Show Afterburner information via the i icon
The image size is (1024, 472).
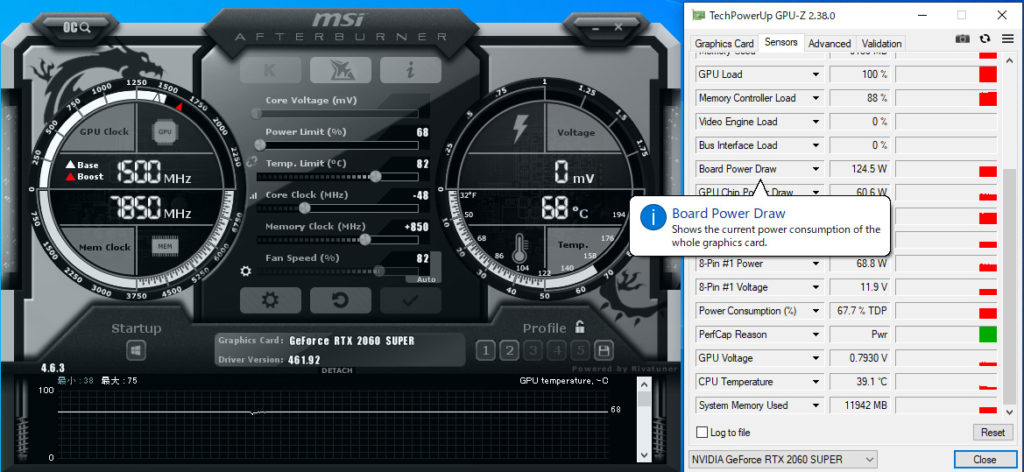click(410, 69)
